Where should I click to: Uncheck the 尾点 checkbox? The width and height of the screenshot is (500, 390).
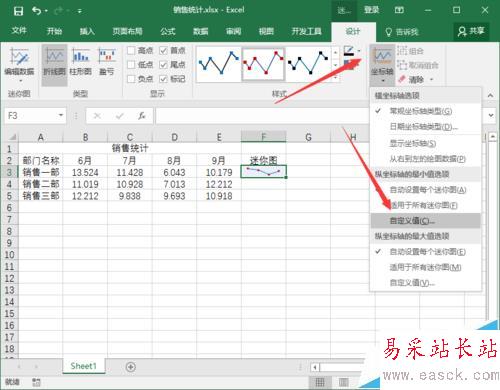[163, 65]
